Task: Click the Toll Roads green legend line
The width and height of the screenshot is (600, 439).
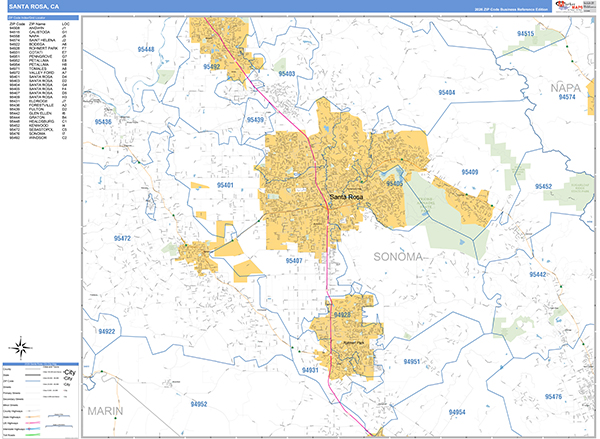Action: pos(33,435)
